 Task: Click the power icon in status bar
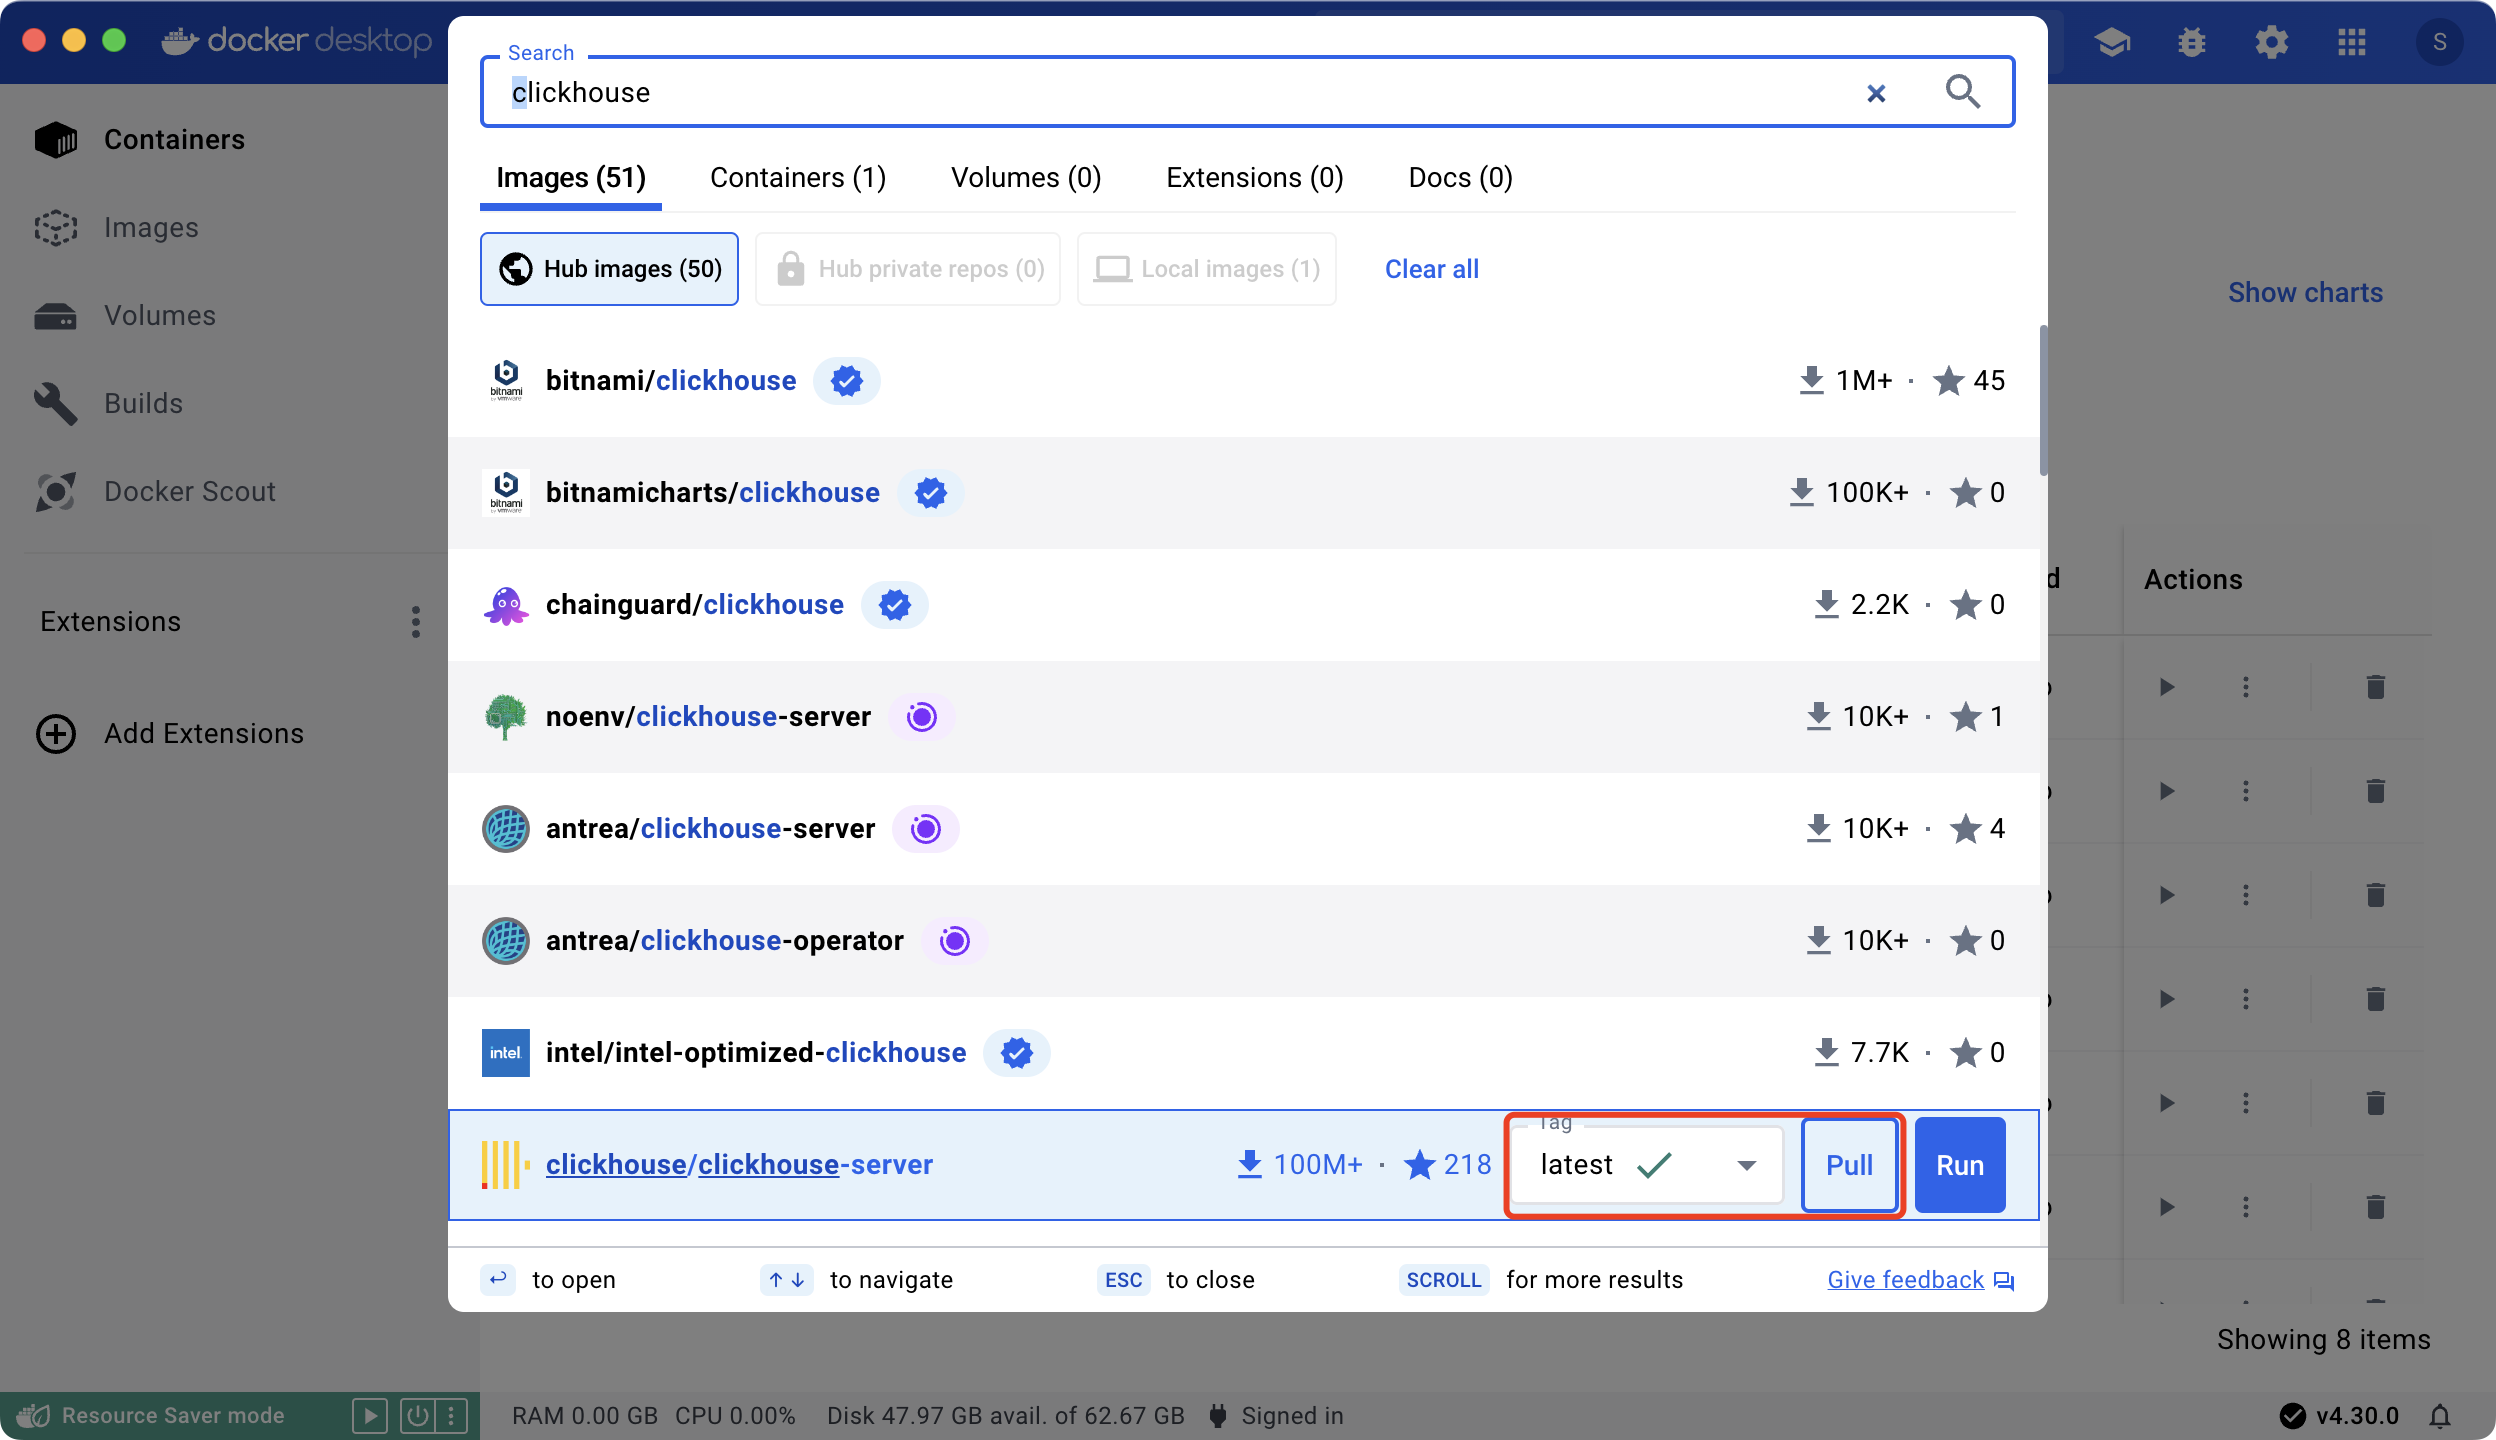tap(417, 1415)
